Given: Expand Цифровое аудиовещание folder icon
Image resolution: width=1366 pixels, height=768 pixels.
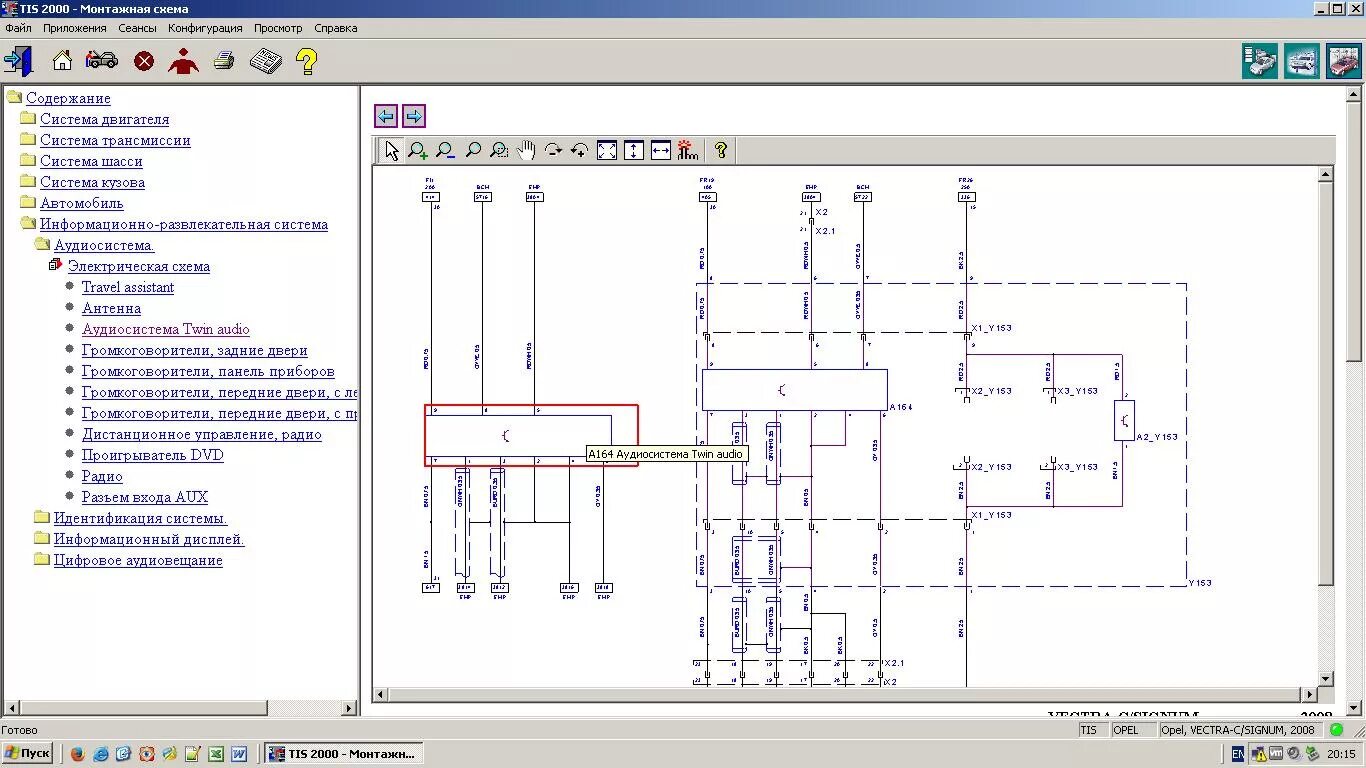Looking at the screenshot, I should [x=42, y=559].
